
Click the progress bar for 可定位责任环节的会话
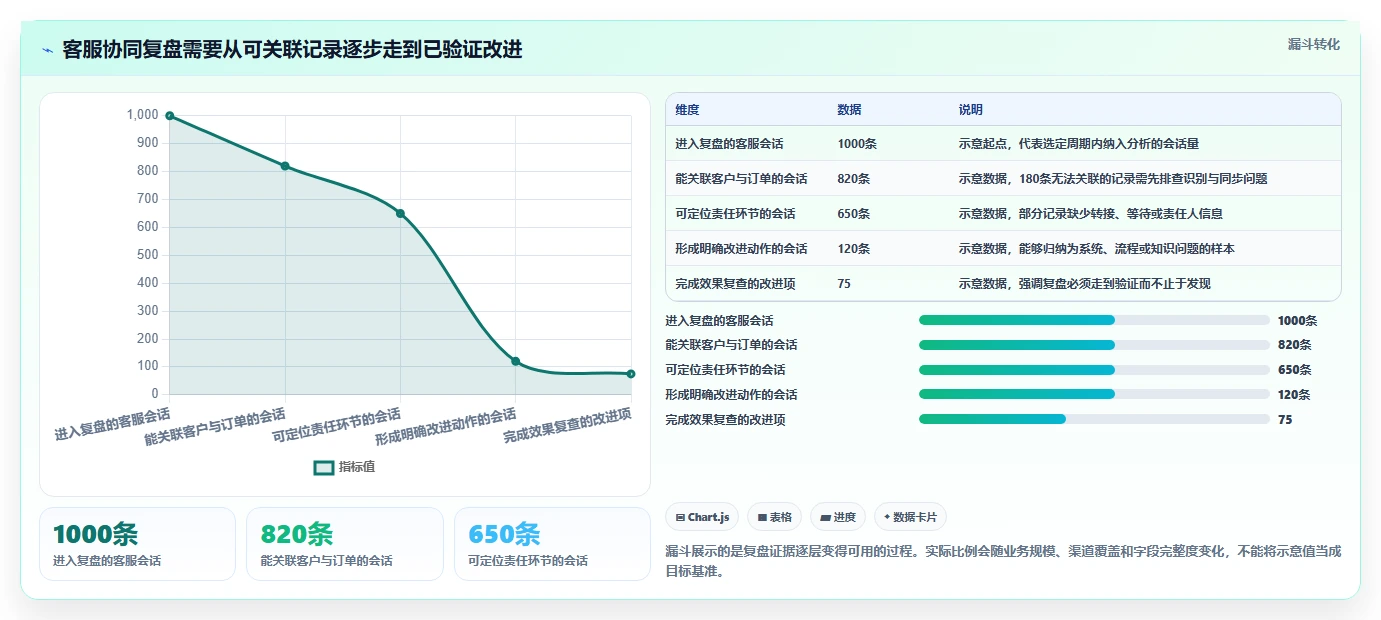(1094, 369)
